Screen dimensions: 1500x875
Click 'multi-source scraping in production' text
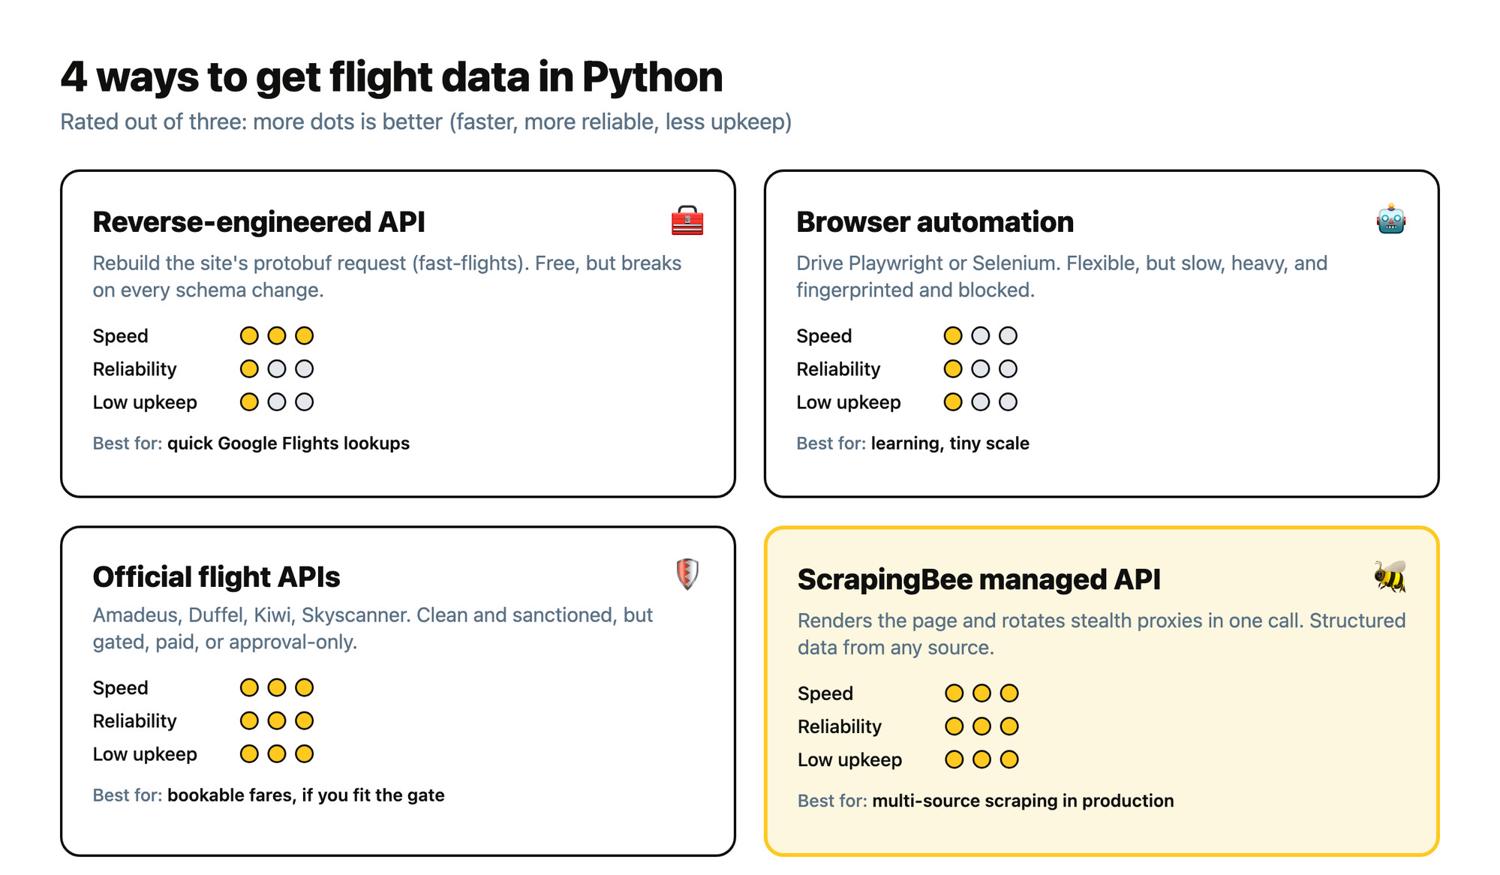pyautogui.click(x=1023, y=800)
